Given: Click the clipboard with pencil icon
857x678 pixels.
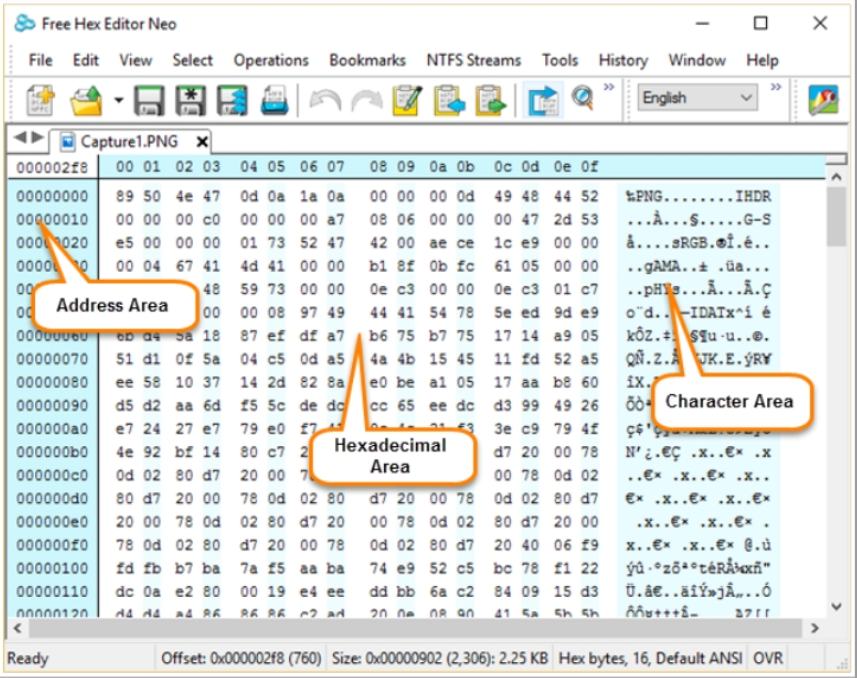Looking at the screenshot, I should point(407,100).
